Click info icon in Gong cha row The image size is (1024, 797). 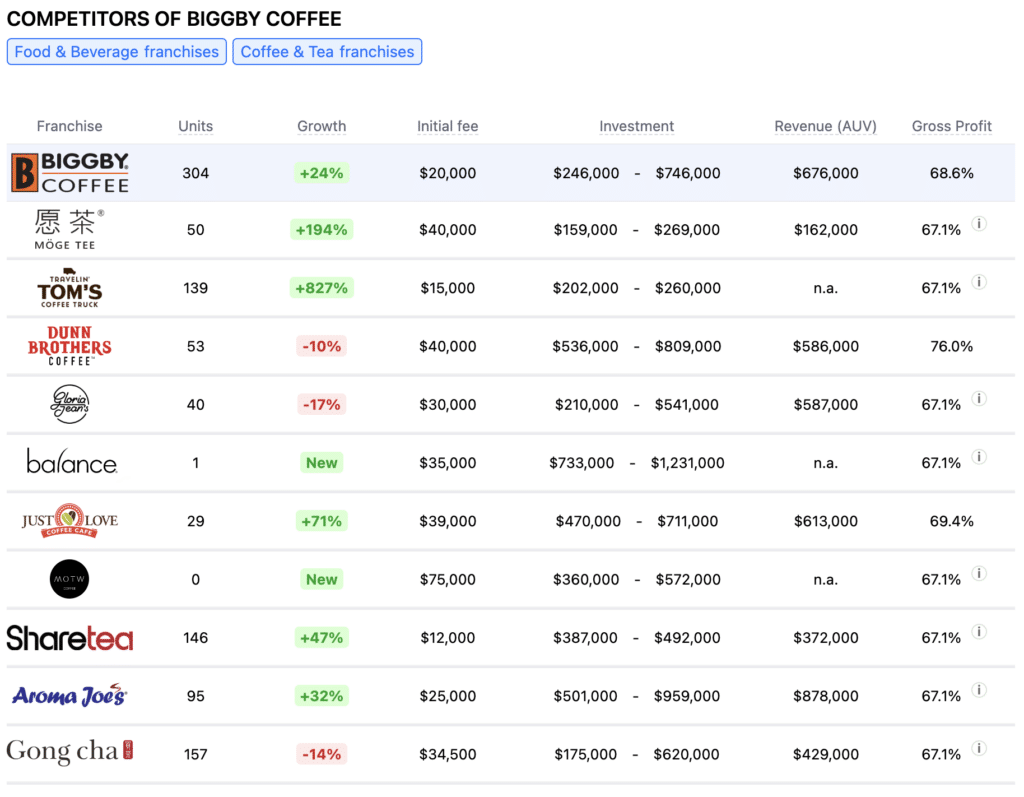tap(978, 748)
